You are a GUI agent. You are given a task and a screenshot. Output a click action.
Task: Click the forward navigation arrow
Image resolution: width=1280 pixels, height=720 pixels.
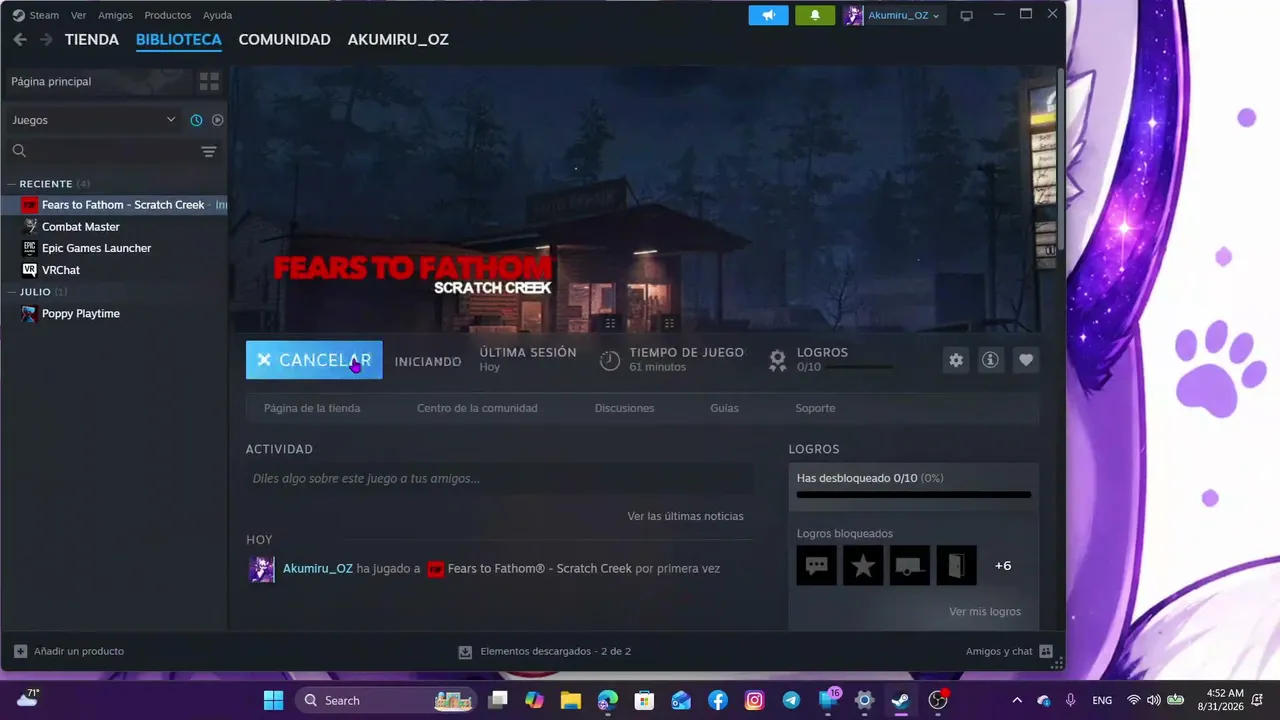[x=45, y=40]
